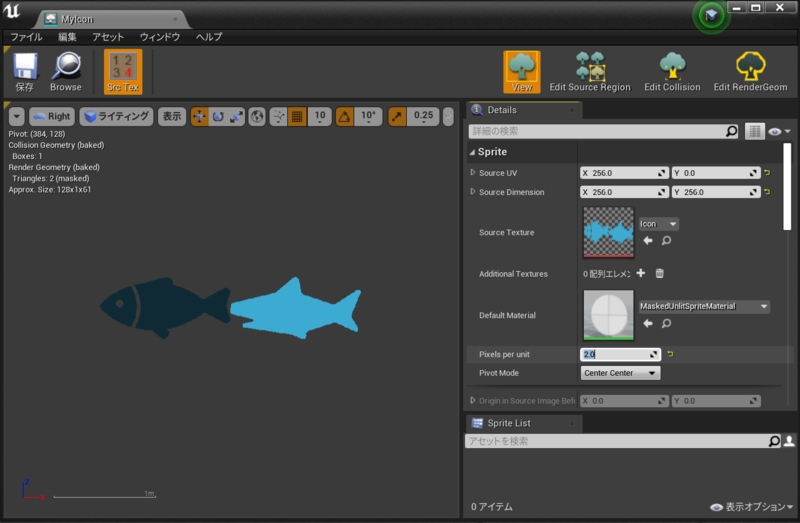Toggle grid snapping icon

pos(296,116)
